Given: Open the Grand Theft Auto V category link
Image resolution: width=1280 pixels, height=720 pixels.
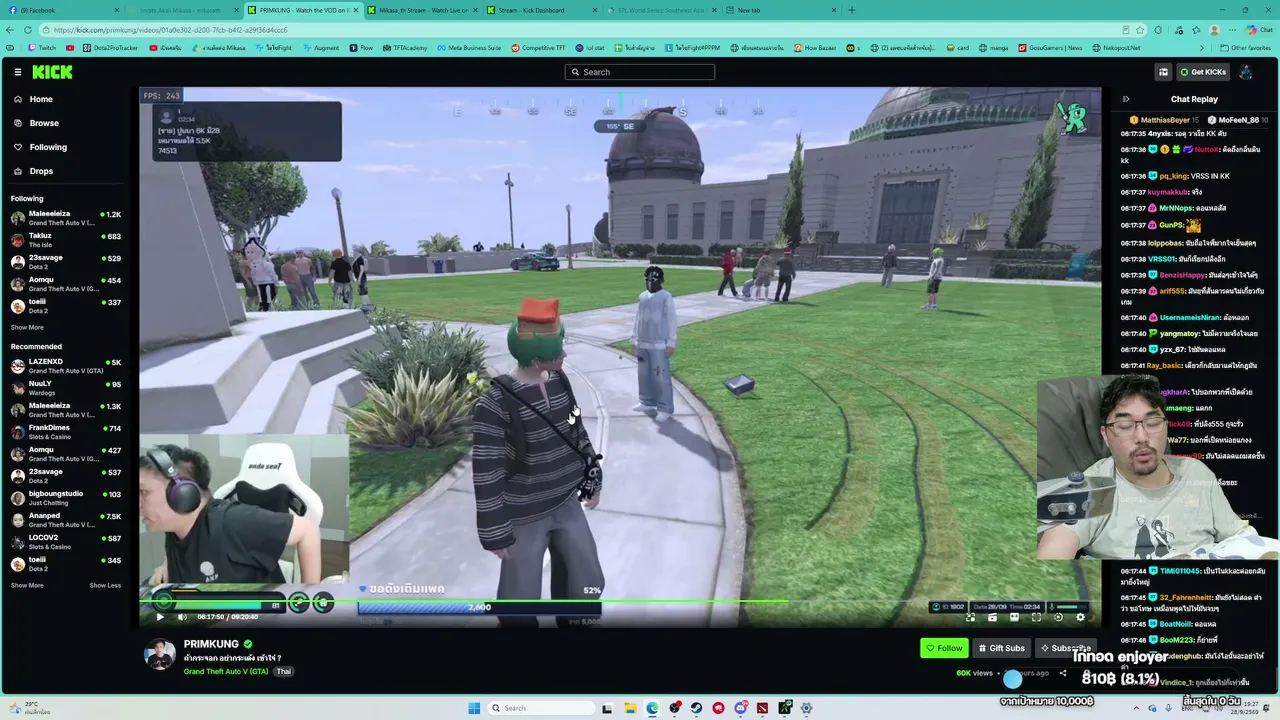Looking at the screenshot, I should pyautogui.click(x=226, y=671).
